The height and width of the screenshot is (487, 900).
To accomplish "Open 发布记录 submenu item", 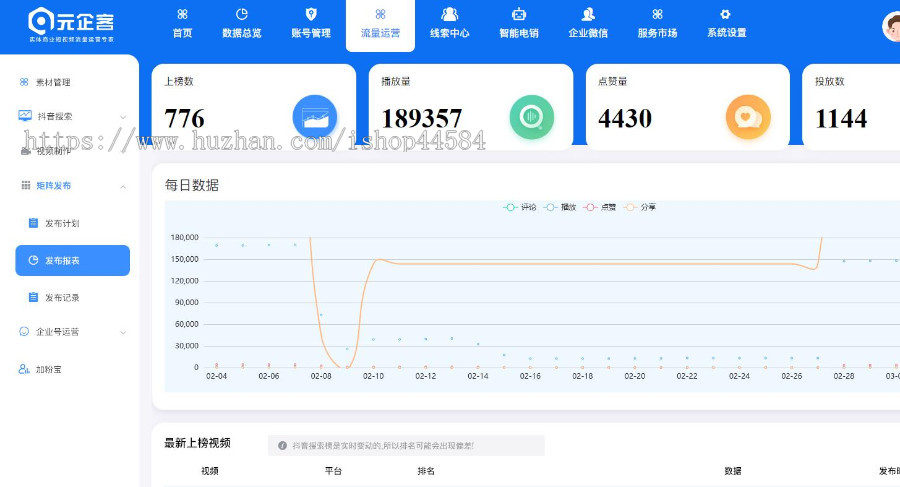I will [x=62, y=297].
